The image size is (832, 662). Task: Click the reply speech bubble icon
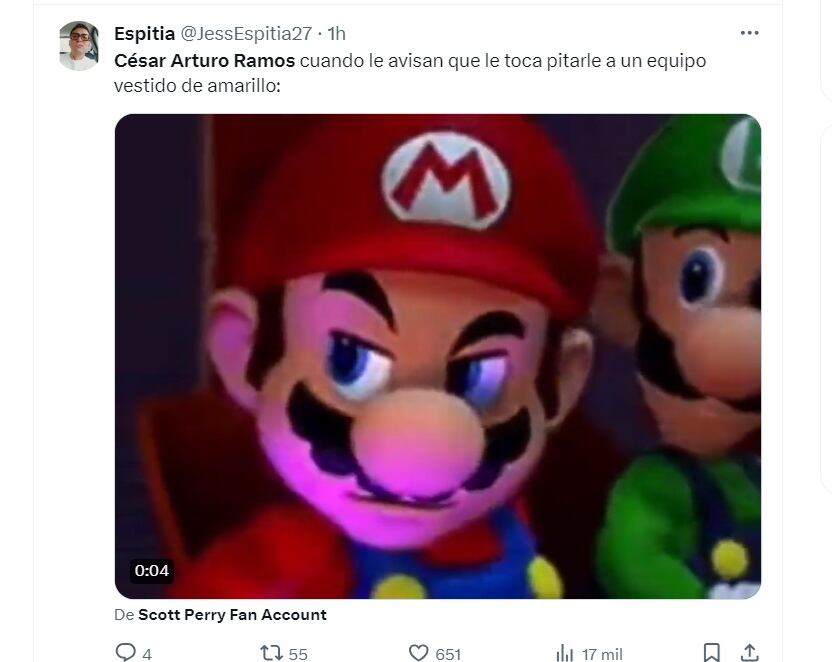click(x=126, y=653)
